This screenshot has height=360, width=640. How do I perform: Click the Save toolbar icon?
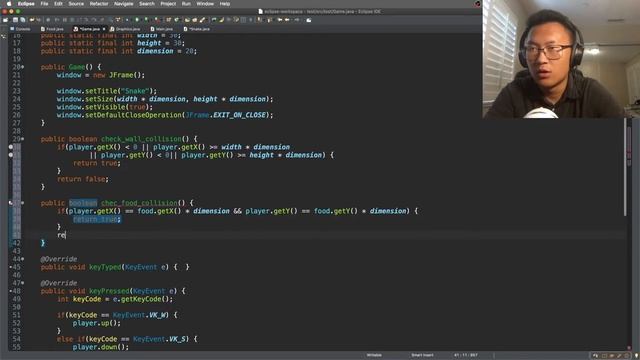[16, 20]
